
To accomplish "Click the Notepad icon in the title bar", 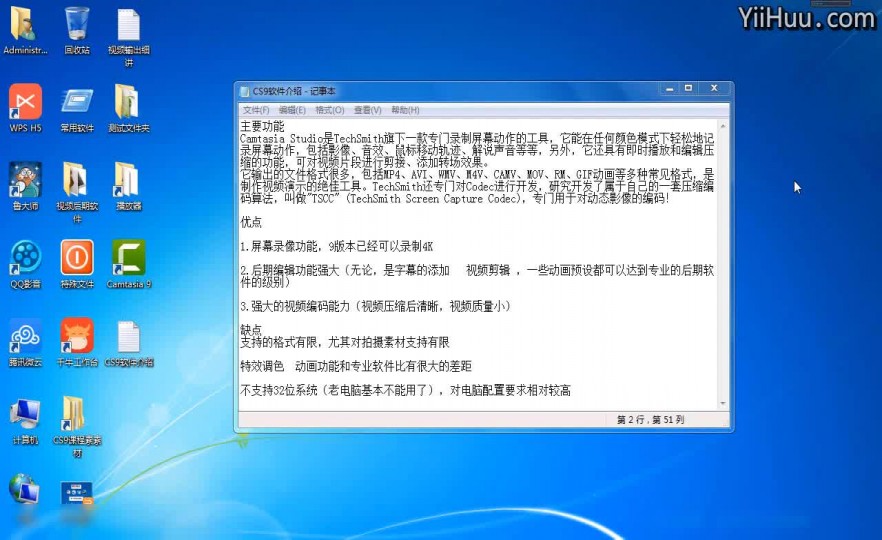I will coord(244,91).
